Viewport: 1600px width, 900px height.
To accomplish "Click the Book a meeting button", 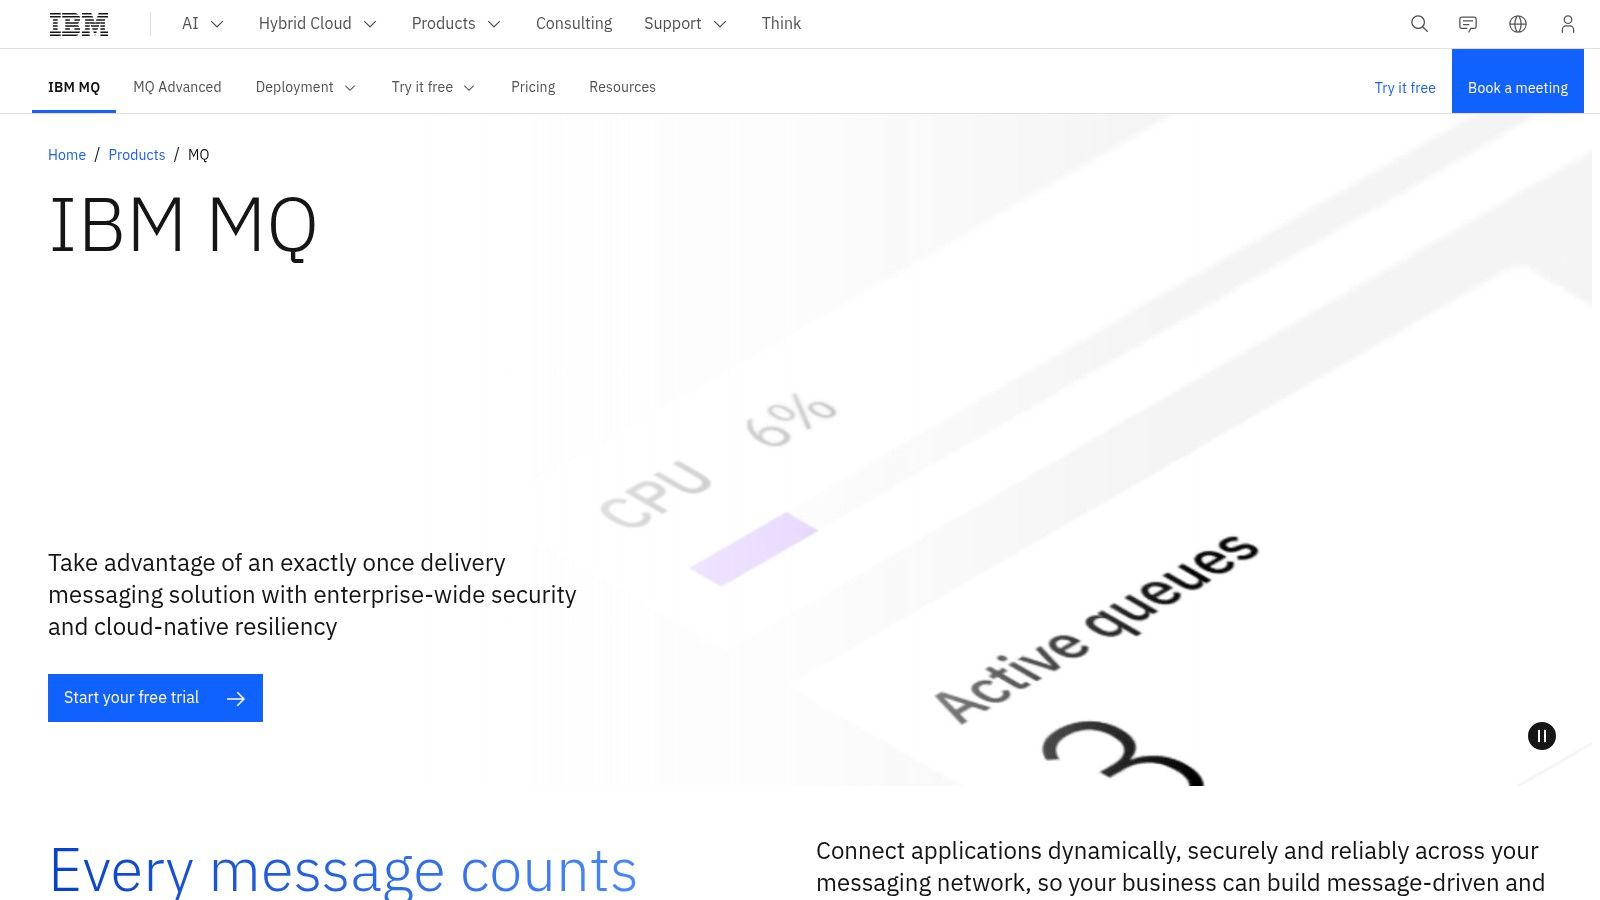I will (1517, 87).
